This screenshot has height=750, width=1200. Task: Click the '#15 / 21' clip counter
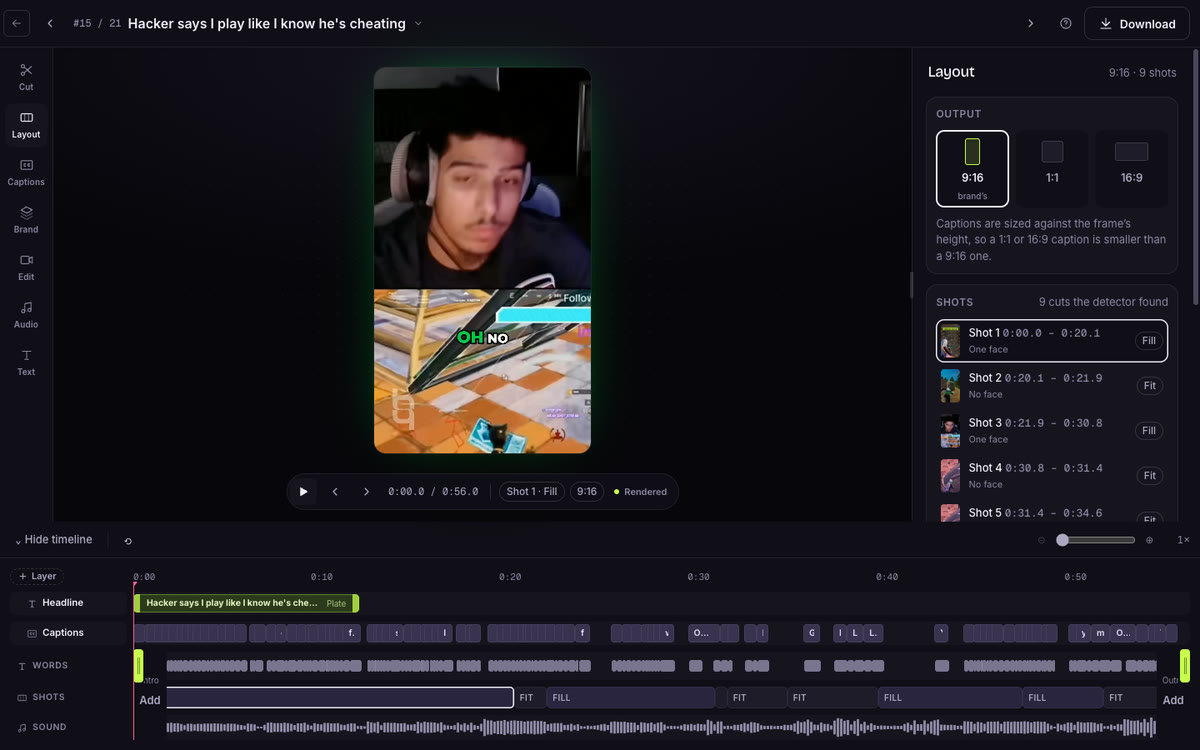click(97, 23)
